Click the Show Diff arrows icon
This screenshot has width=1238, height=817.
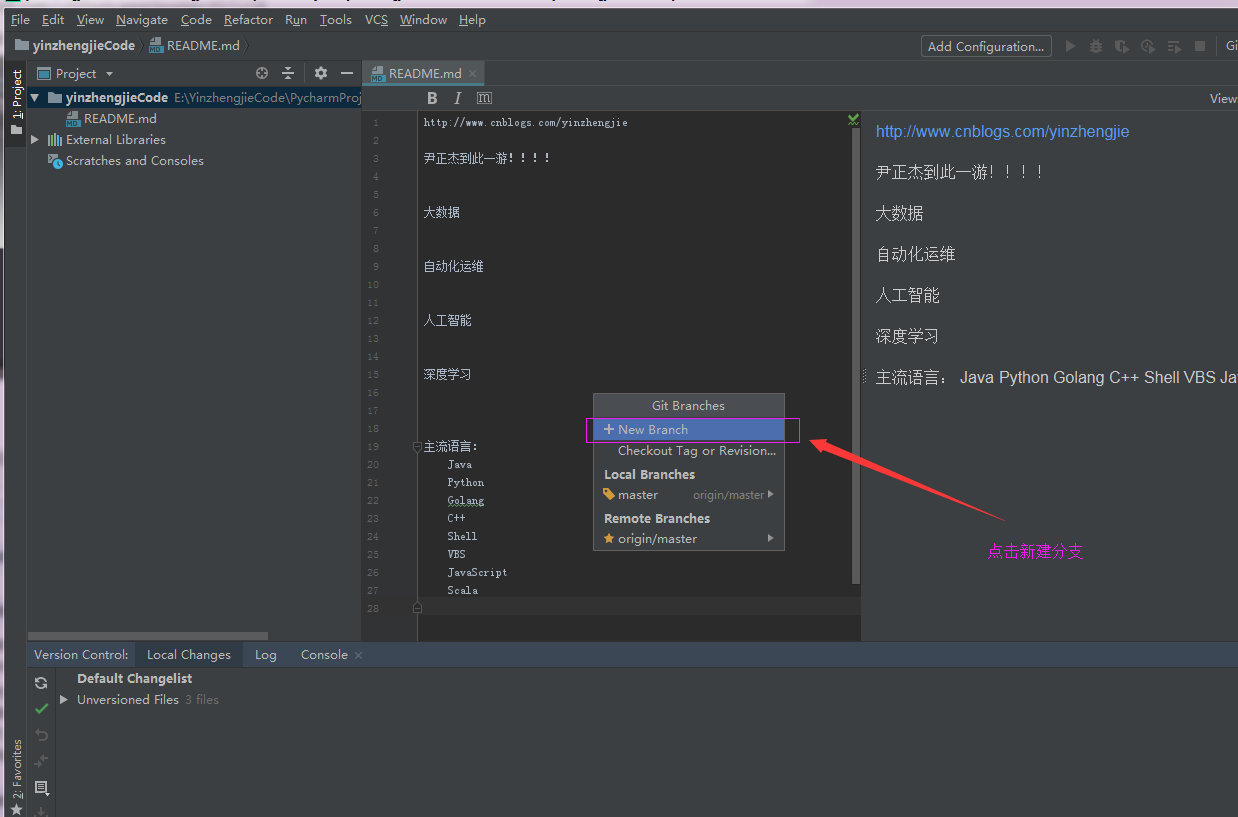(x=41, y=761)
